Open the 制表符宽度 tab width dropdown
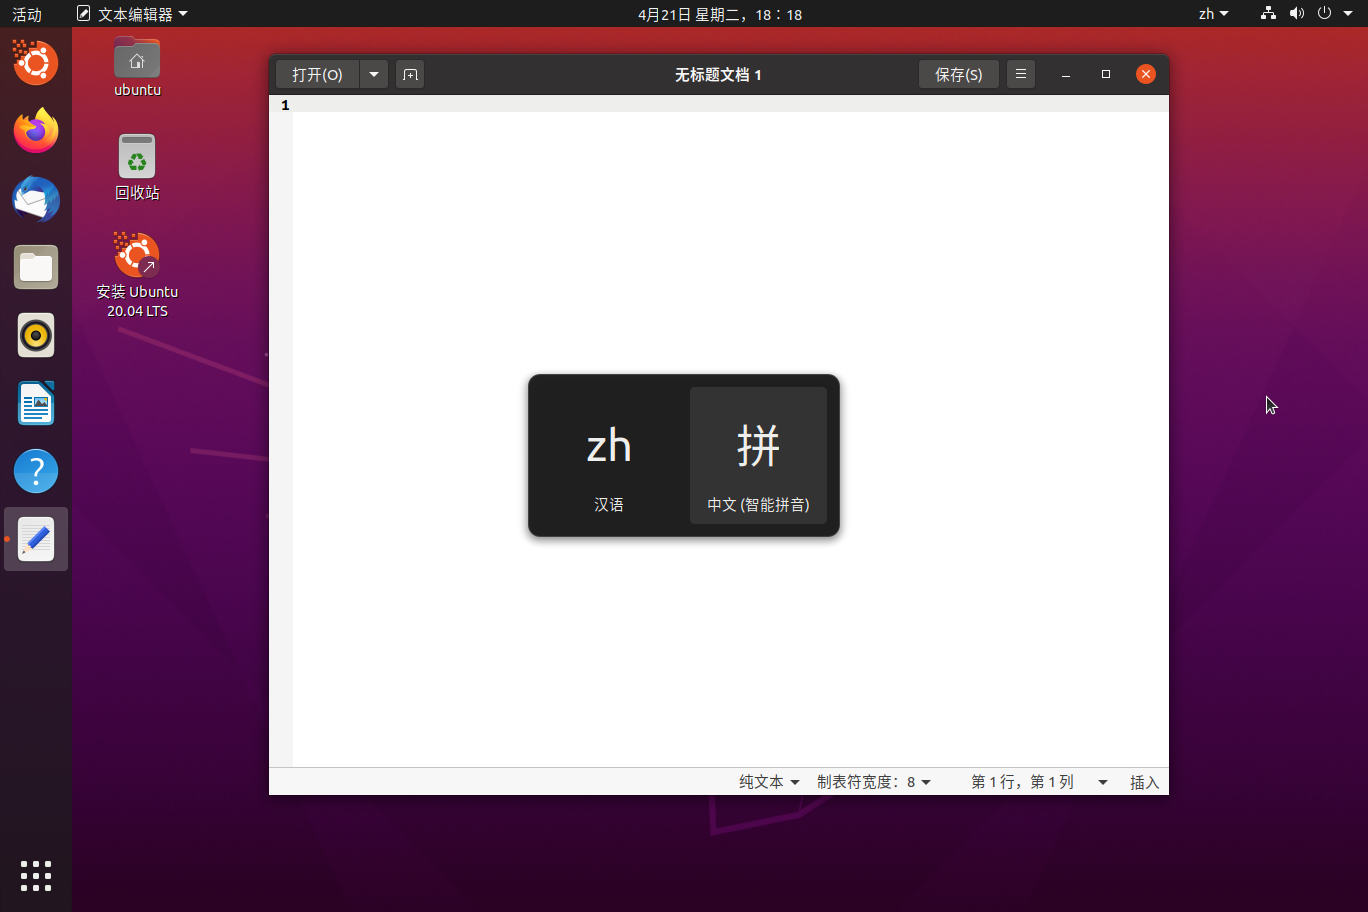 pyautogui.click(x=873, y=782)
